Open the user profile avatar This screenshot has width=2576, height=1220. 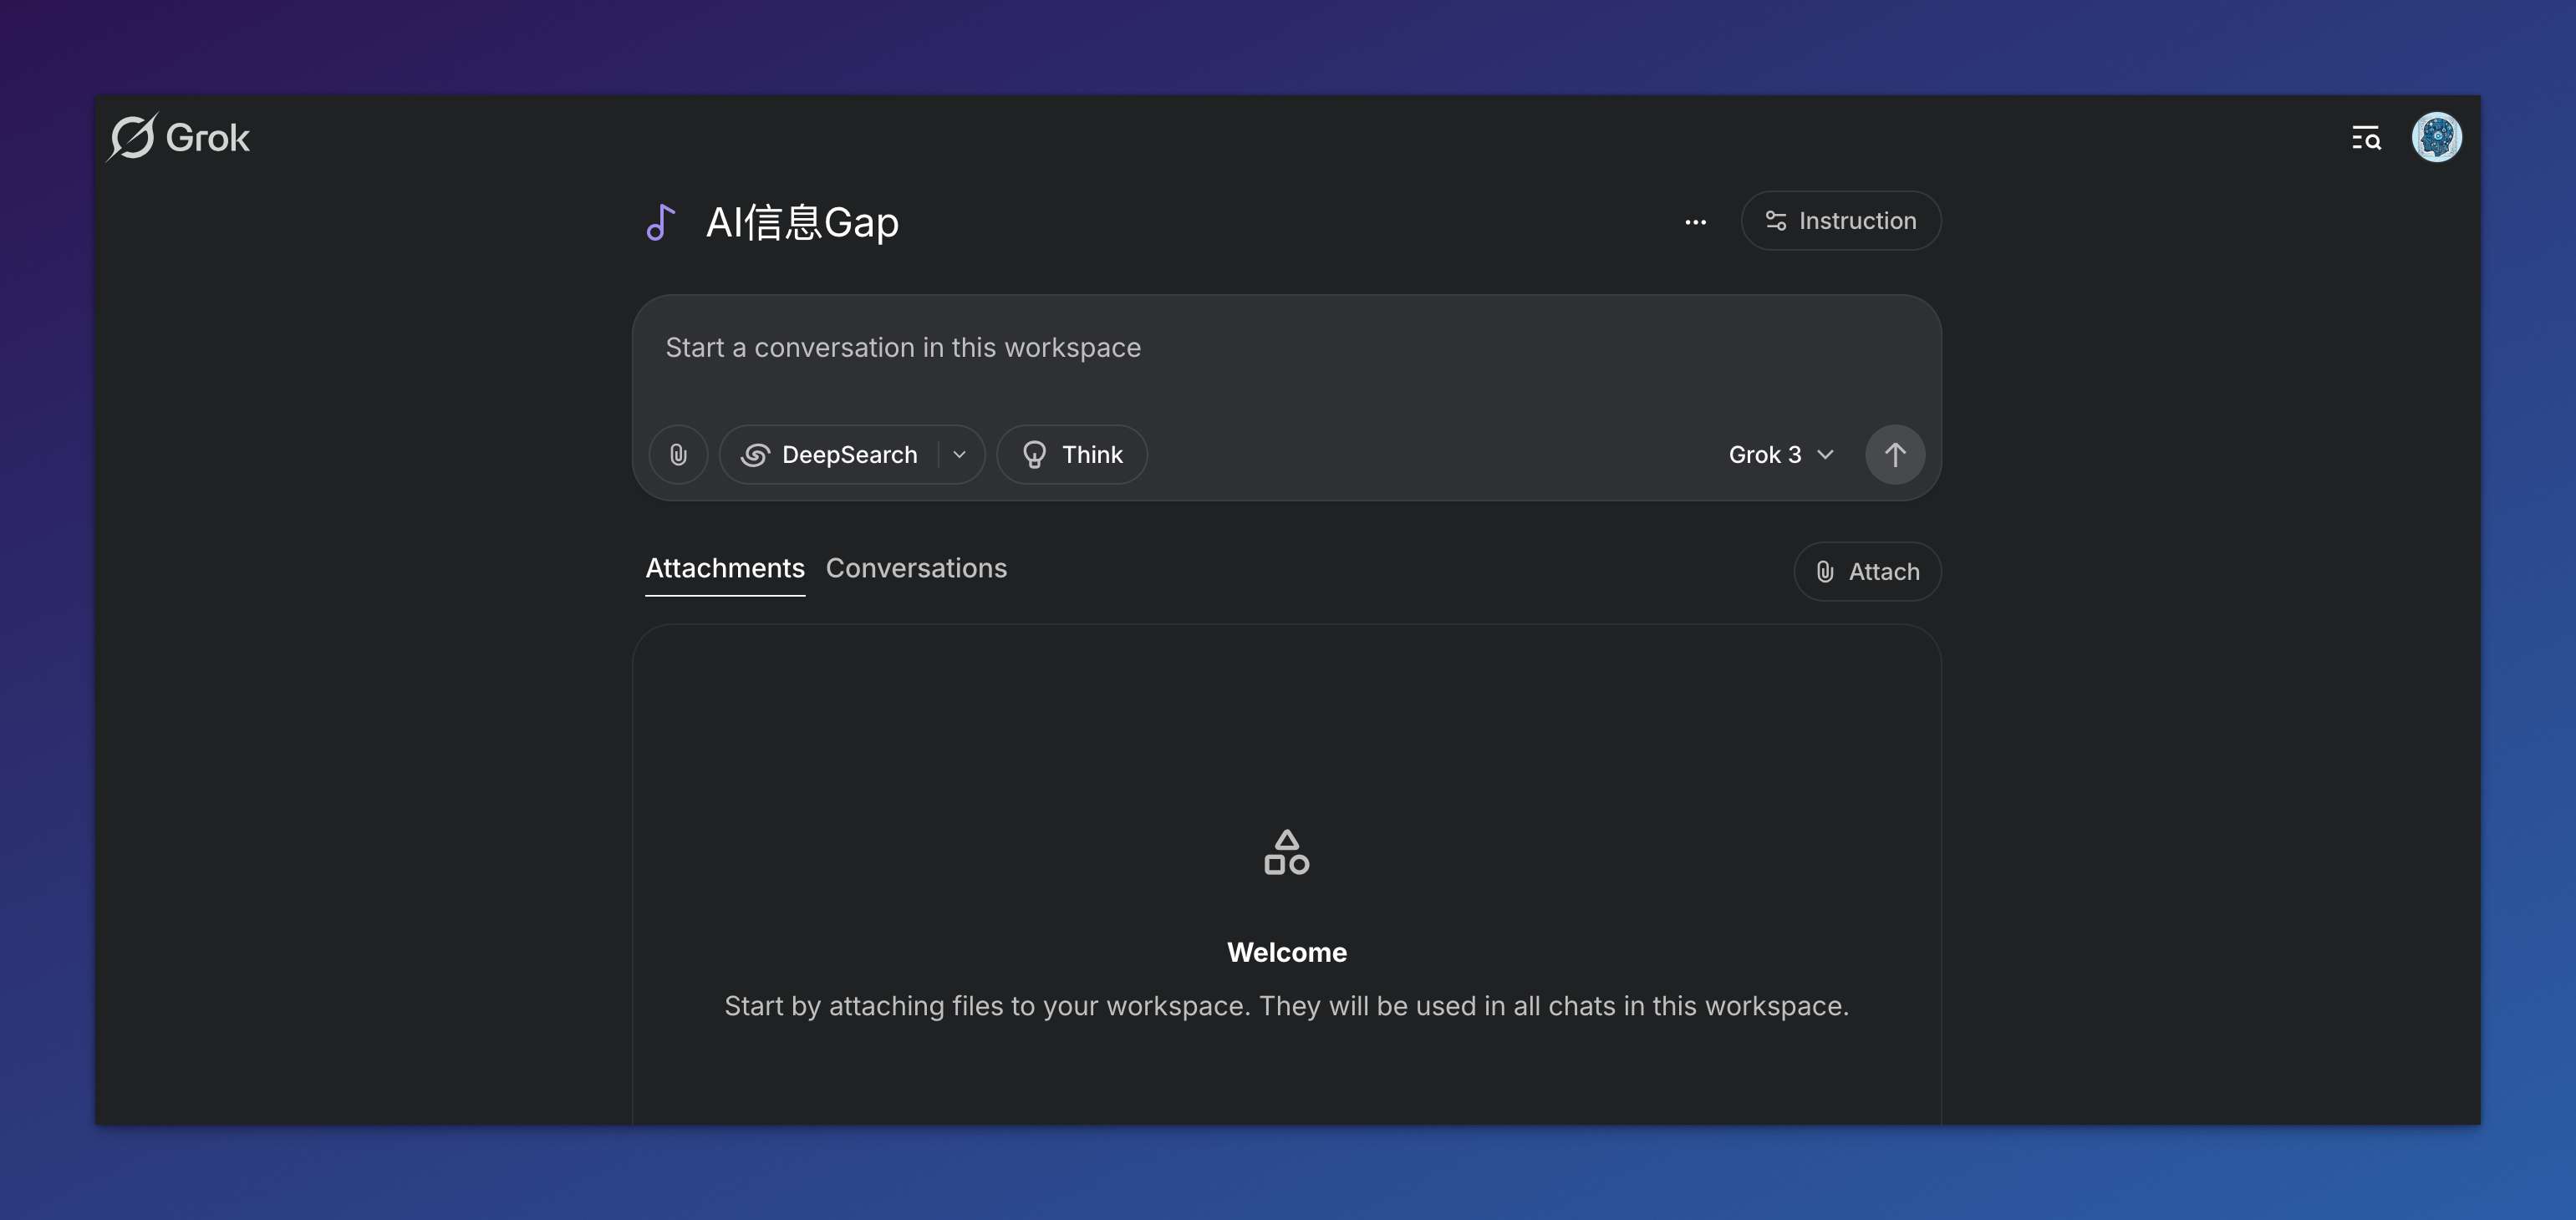tap(2436, 137)
